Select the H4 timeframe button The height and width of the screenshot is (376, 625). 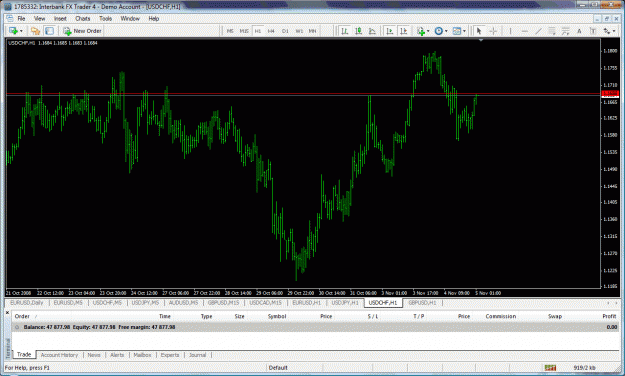pos(271,31)
